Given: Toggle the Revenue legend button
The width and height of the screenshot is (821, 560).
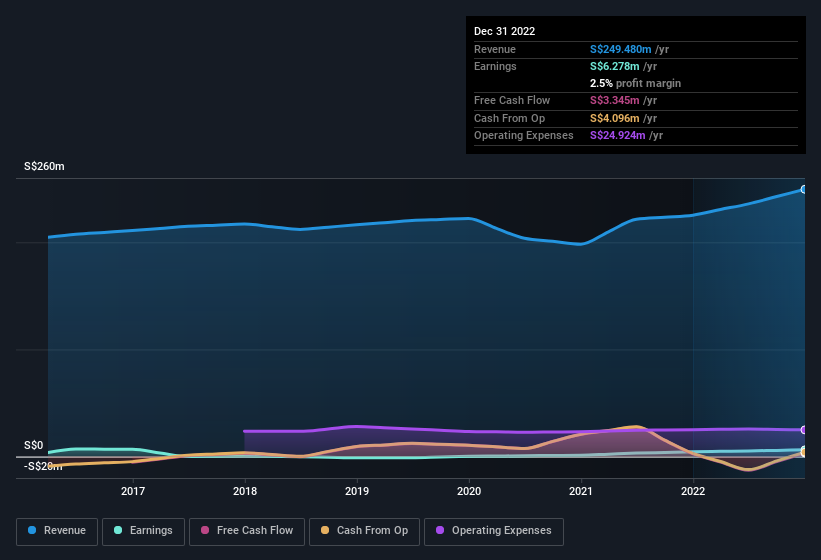Looking at the screenshot, I should coord(57,531).
